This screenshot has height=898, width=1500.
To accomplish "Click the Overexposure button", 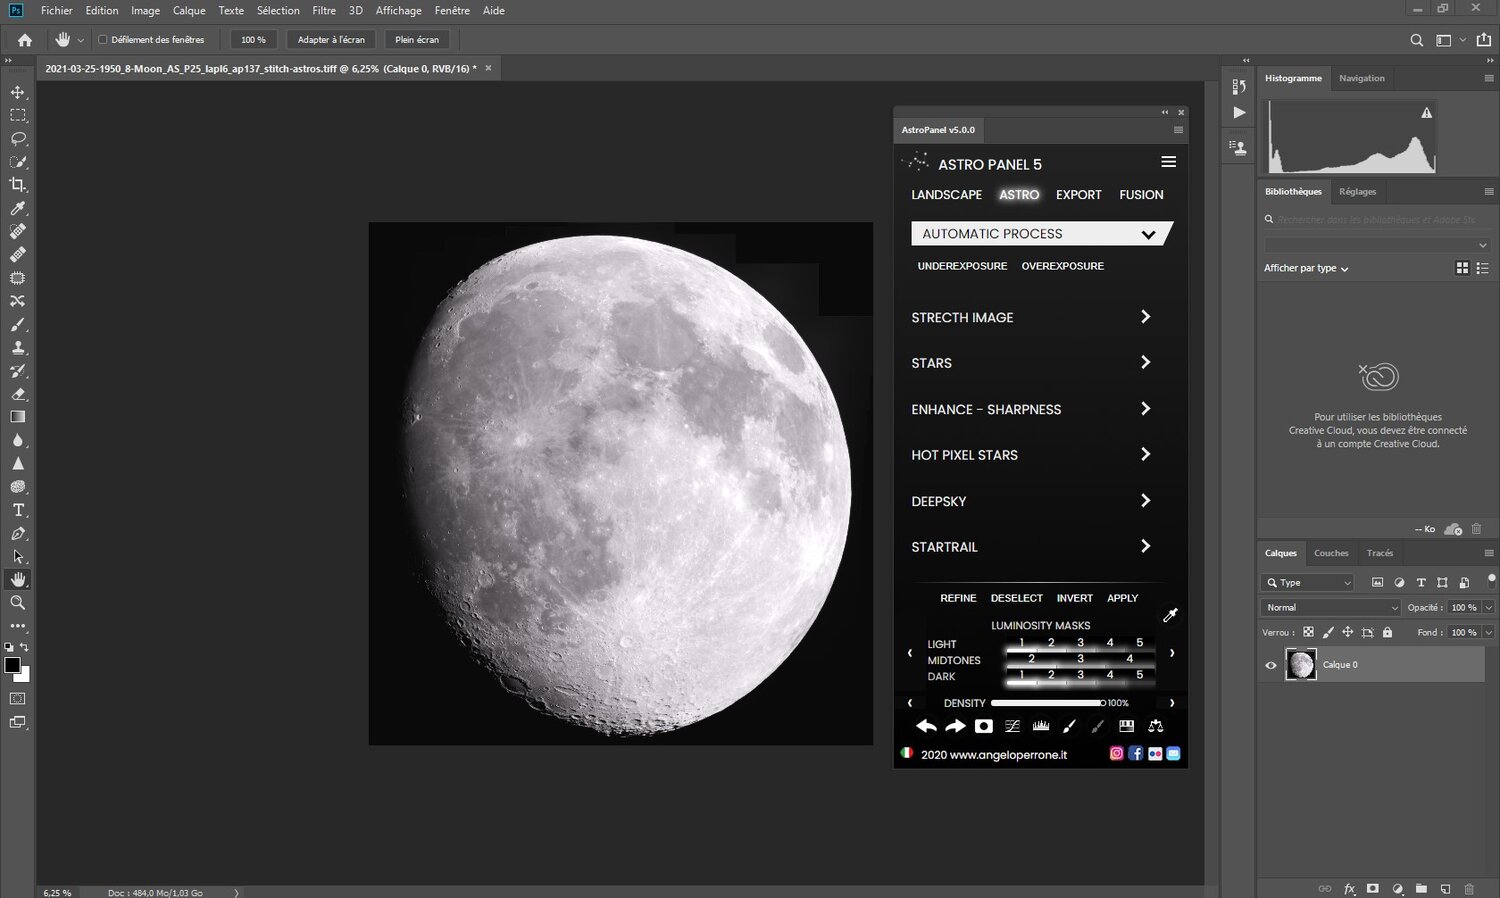I will 1062,266.
